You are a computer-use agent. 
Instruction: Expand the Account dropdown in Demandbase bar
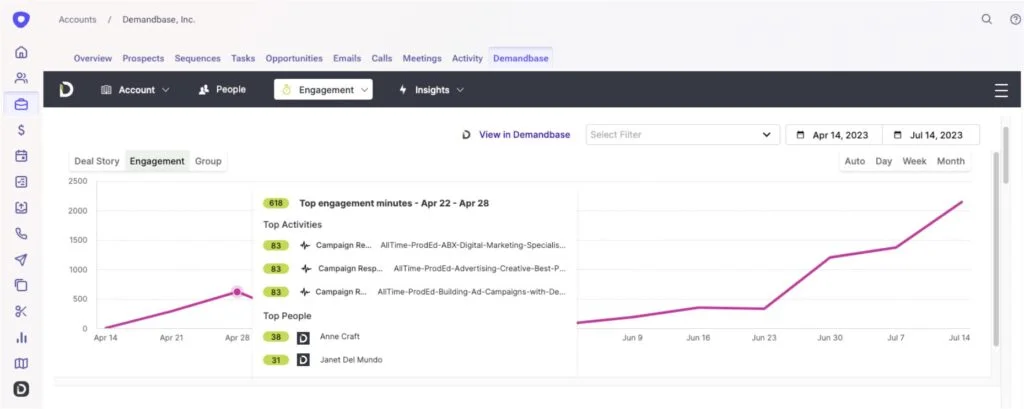[x=135, y=90]
